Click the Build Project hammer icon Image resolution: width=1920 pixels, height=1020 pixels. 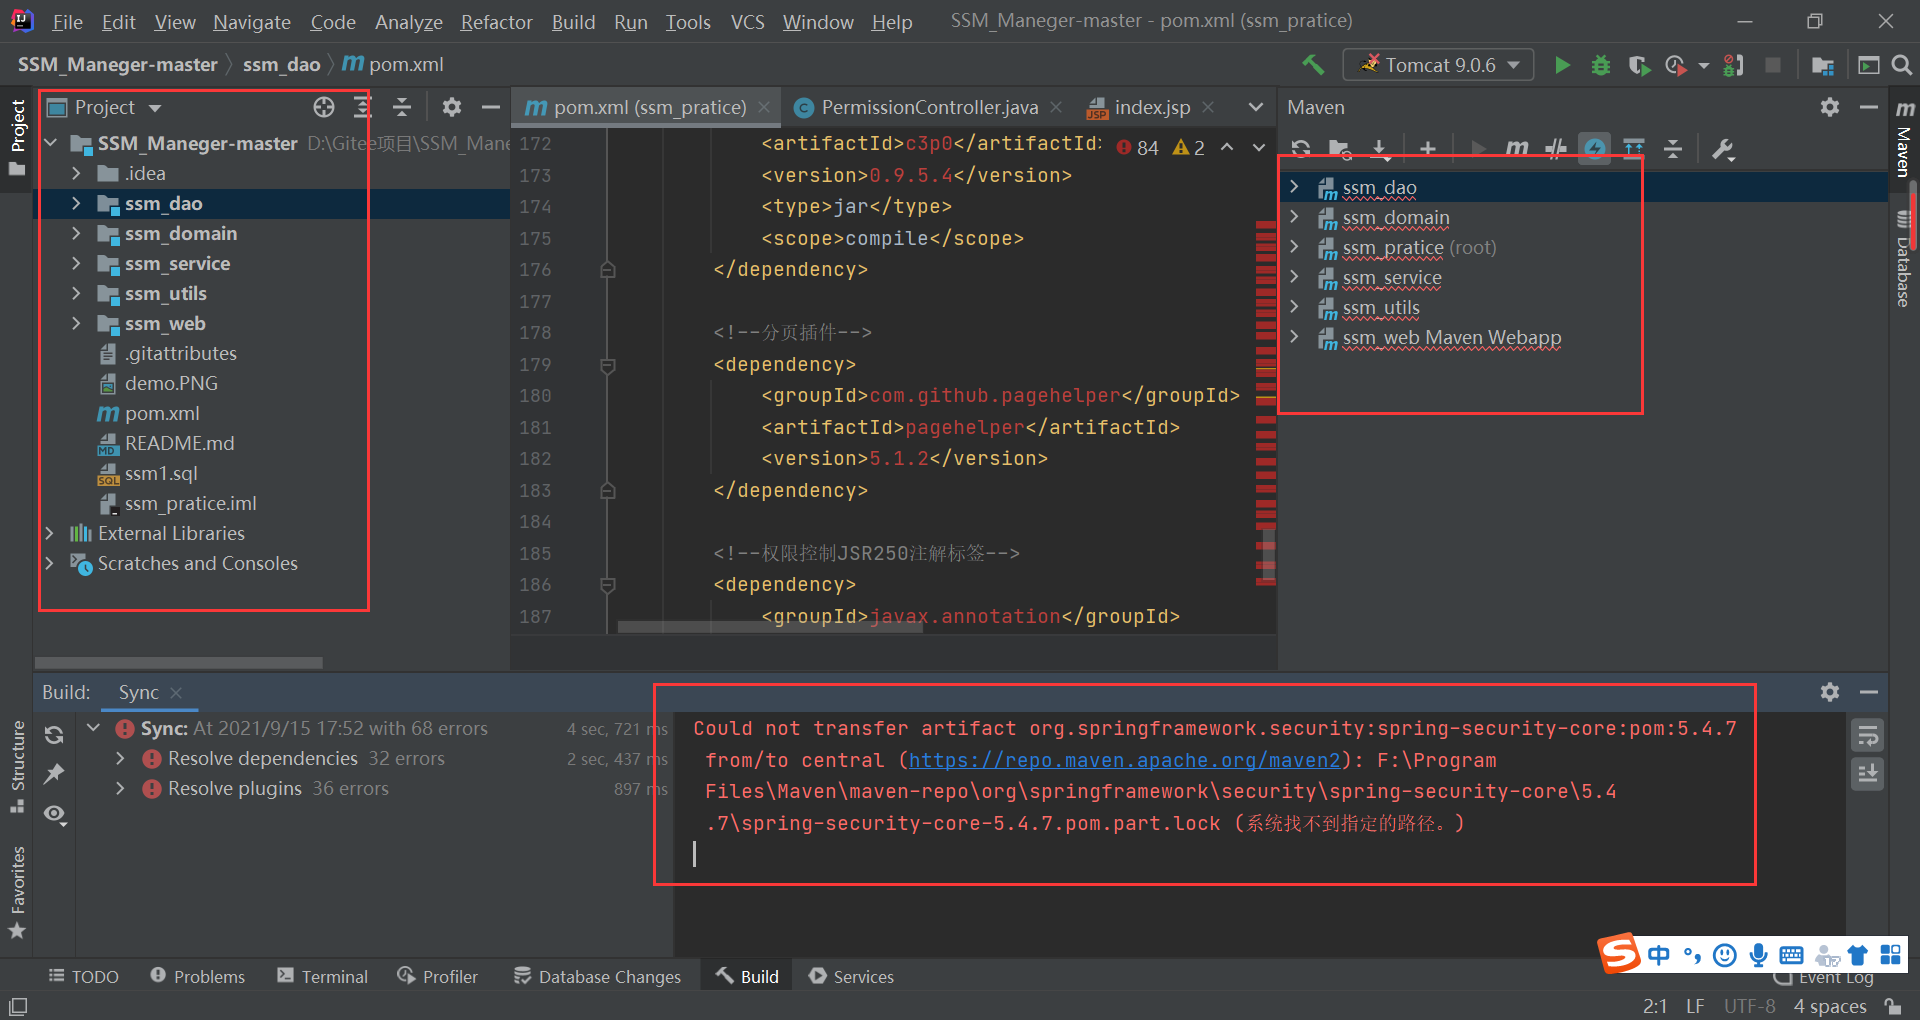coord(1313,65)
